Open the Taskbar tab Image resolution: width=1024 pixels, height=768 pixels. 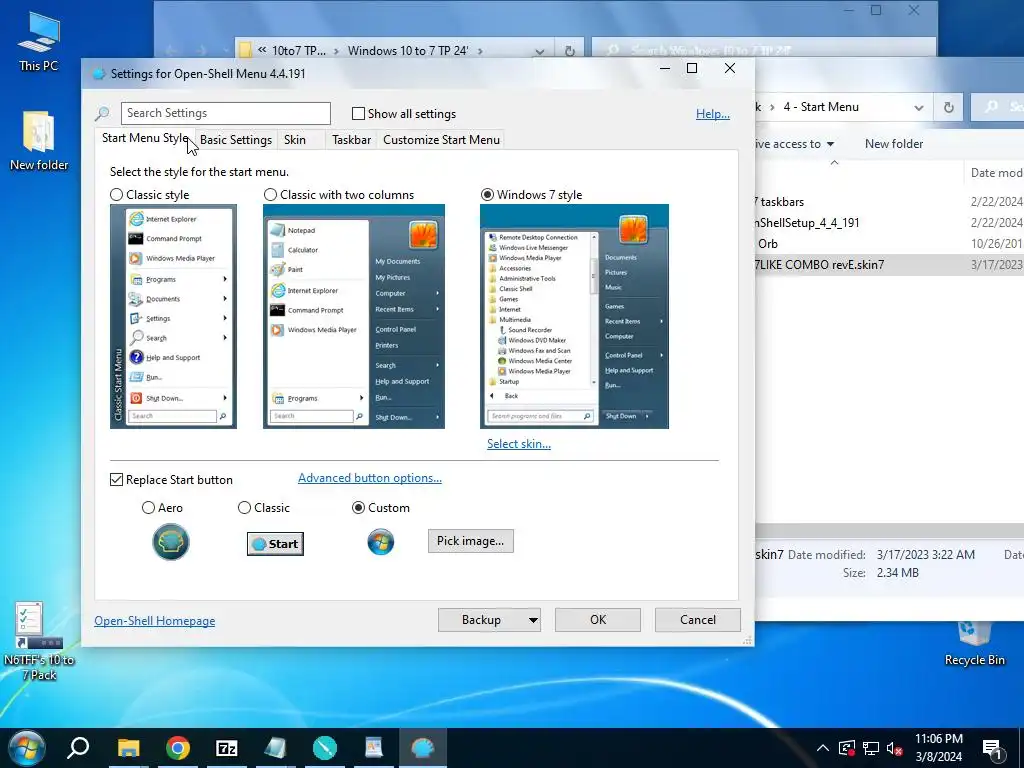pos(351,140)
